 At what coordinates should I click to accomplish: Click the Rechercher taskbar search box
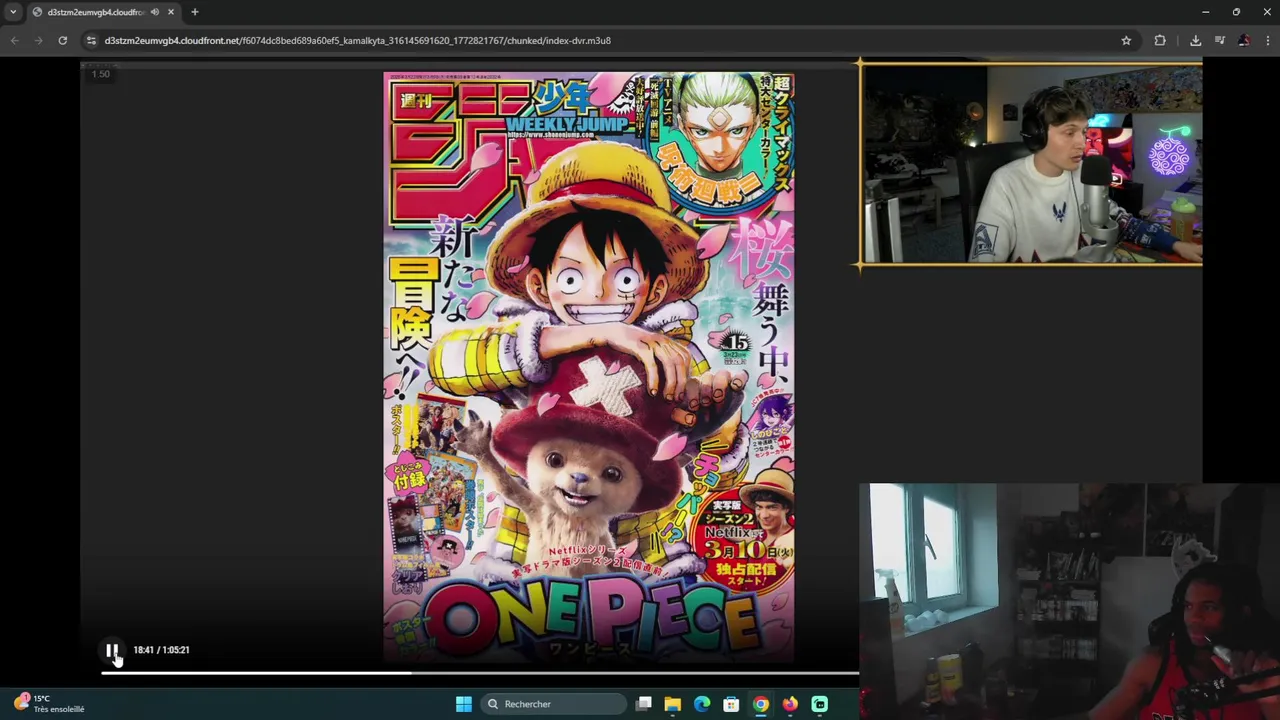(x=552, y=704)
